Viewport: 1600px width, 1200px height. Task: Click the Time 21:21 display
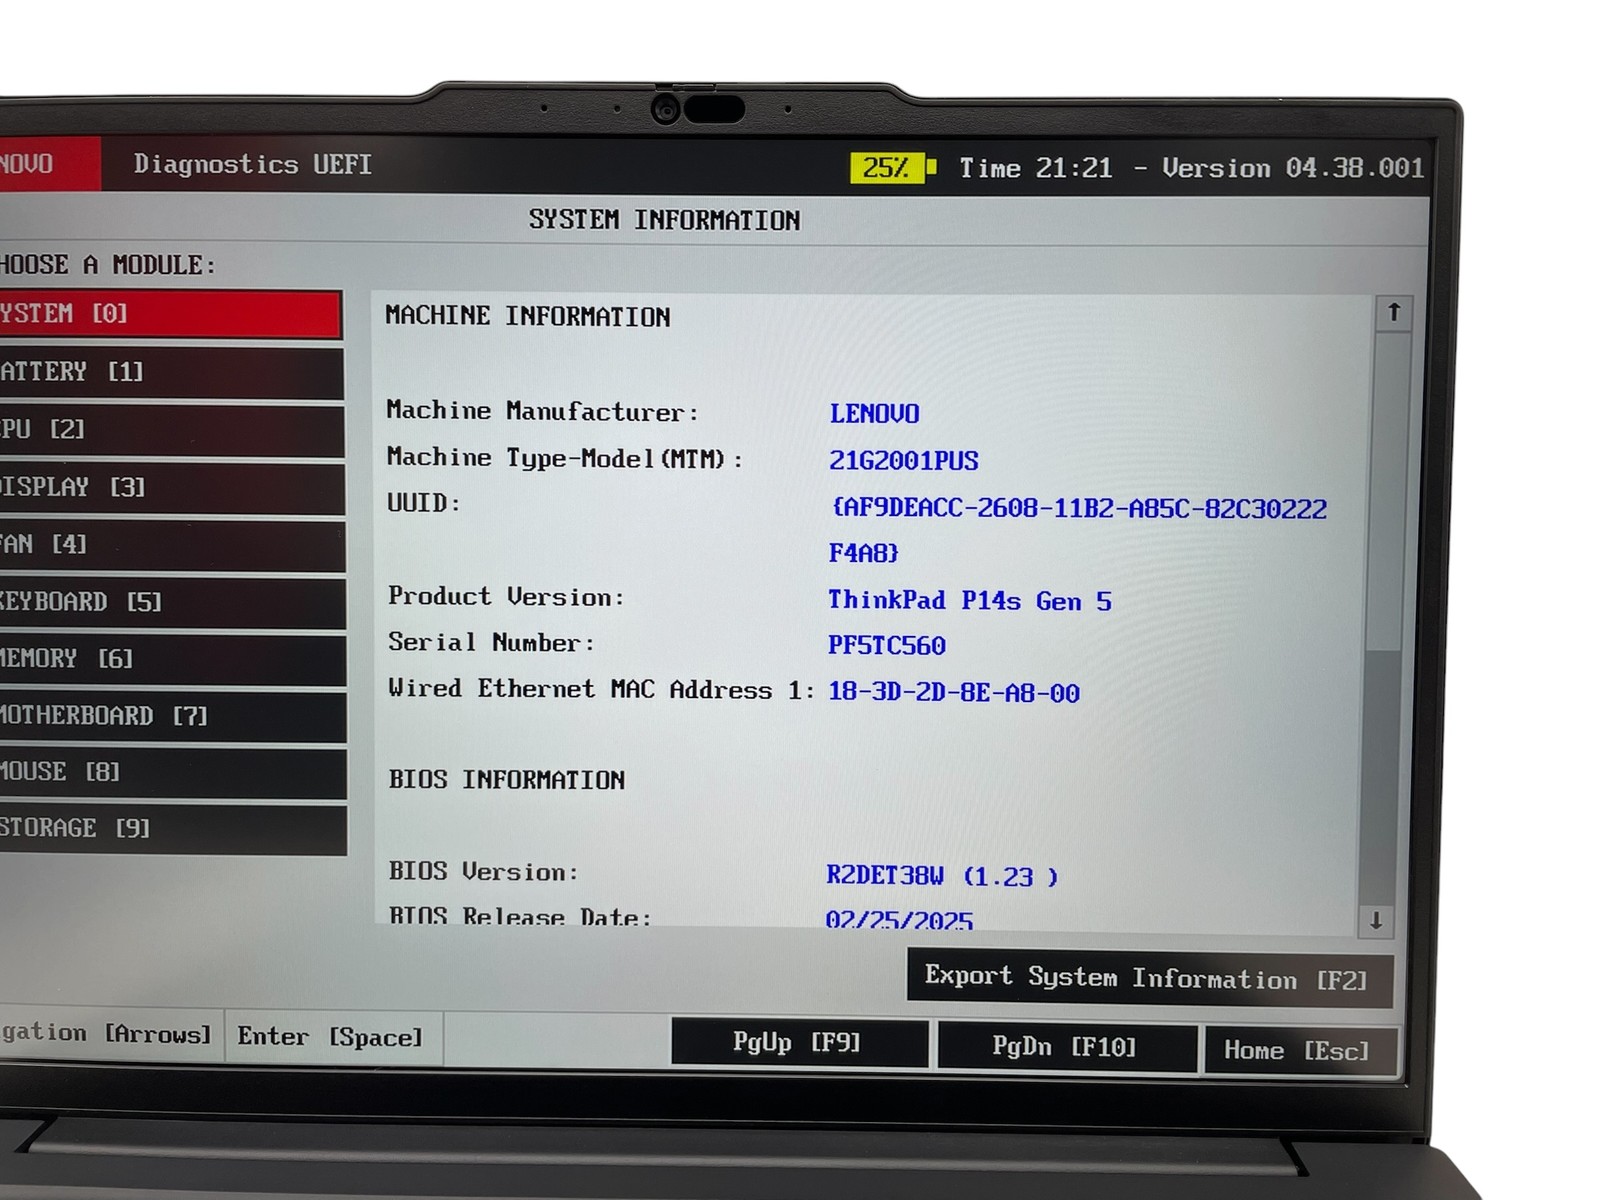[1036, 168]
